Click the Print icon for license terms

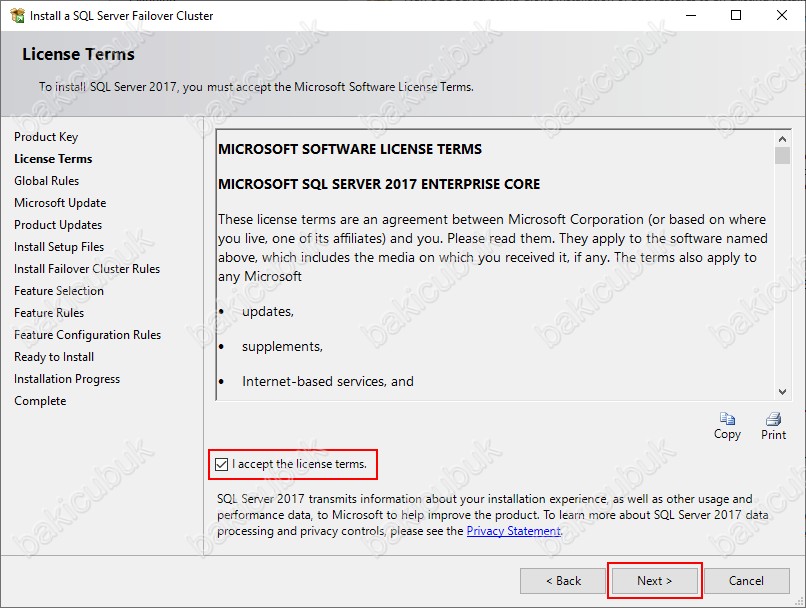[x=773, y=419]
